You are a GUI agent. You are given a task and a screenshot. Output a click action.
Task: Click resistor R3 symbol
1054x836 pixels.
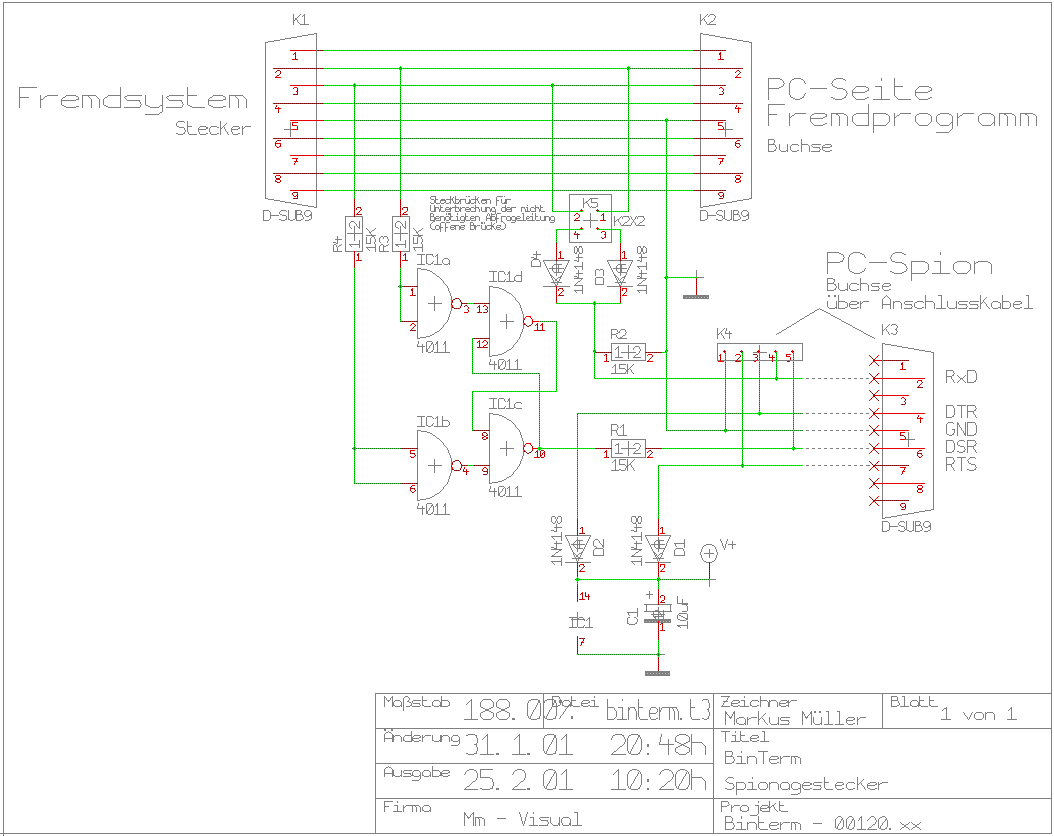pos(401,235)
